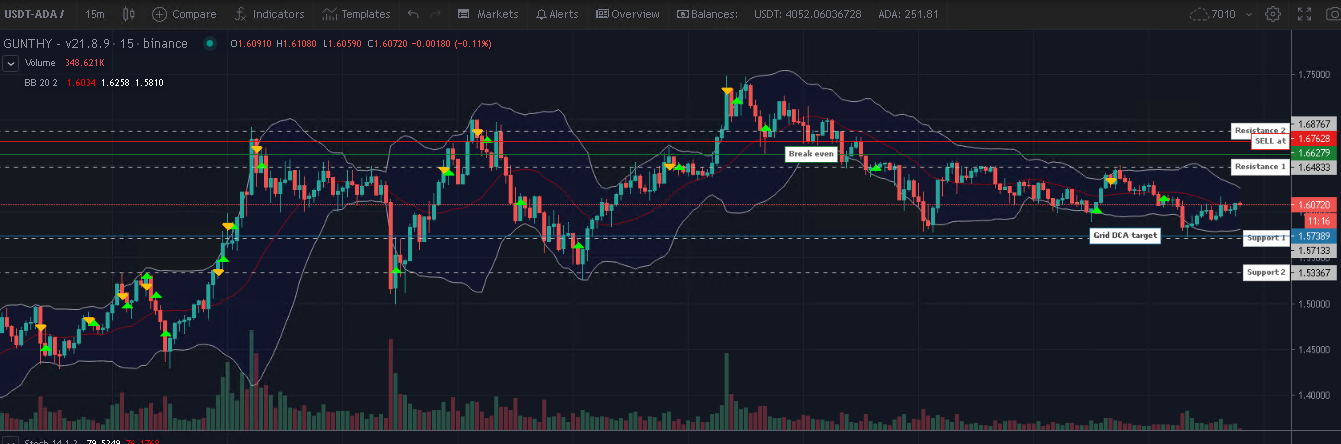Viewport: 1341px width, 444px height.
Task: Open the candlestick chart style icon
Action: [x=127, y=15]
